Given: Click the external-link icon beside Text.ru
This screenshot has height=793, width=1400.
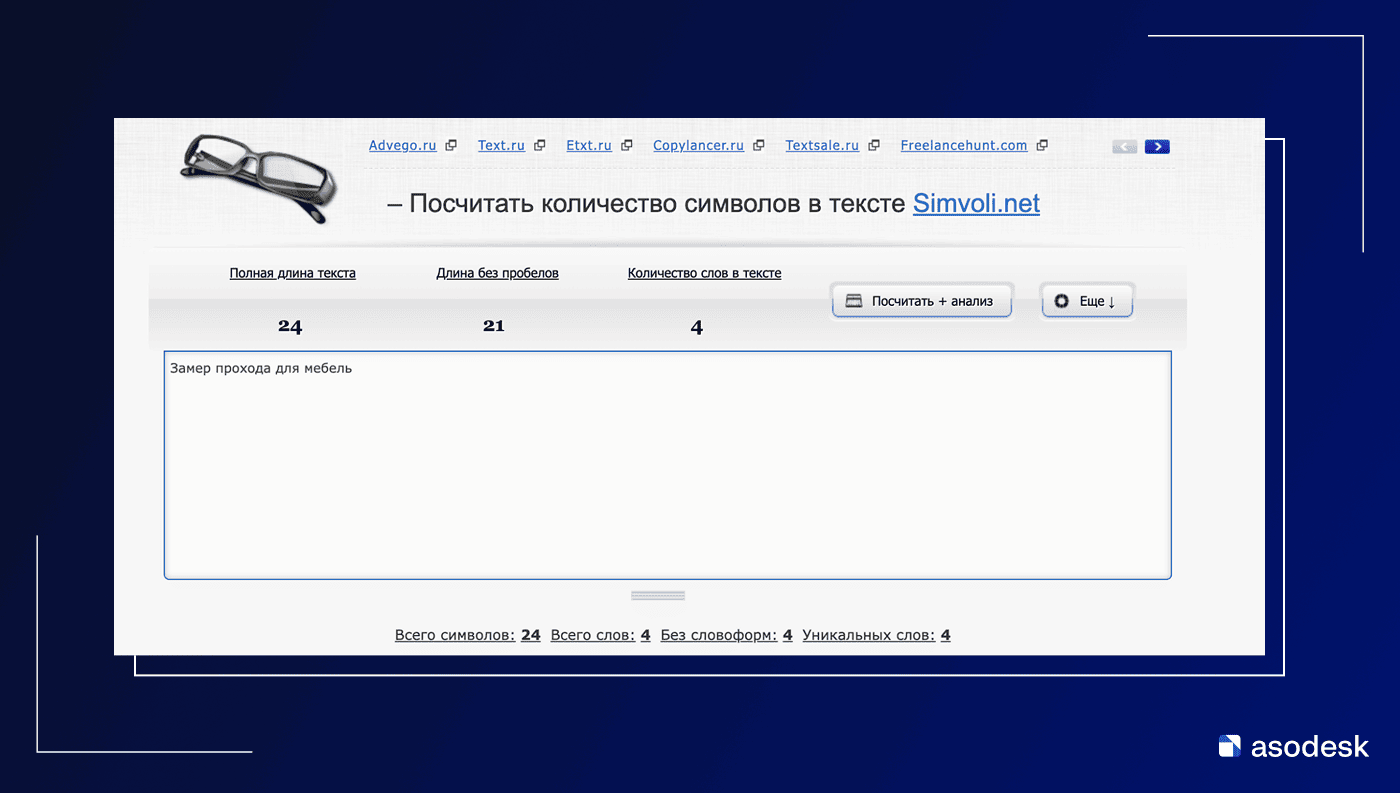Looking at the screenshot, I should pos(540,145).
